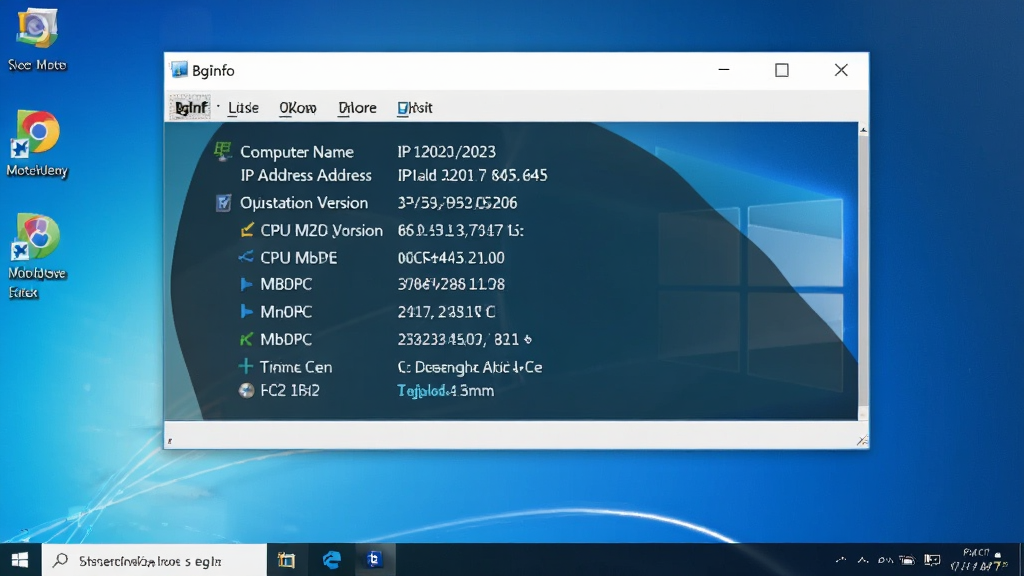Click the teal plus icon beside Tinme Cen
The height and width of the screenshot is (576, 1024).
[246, 366]
